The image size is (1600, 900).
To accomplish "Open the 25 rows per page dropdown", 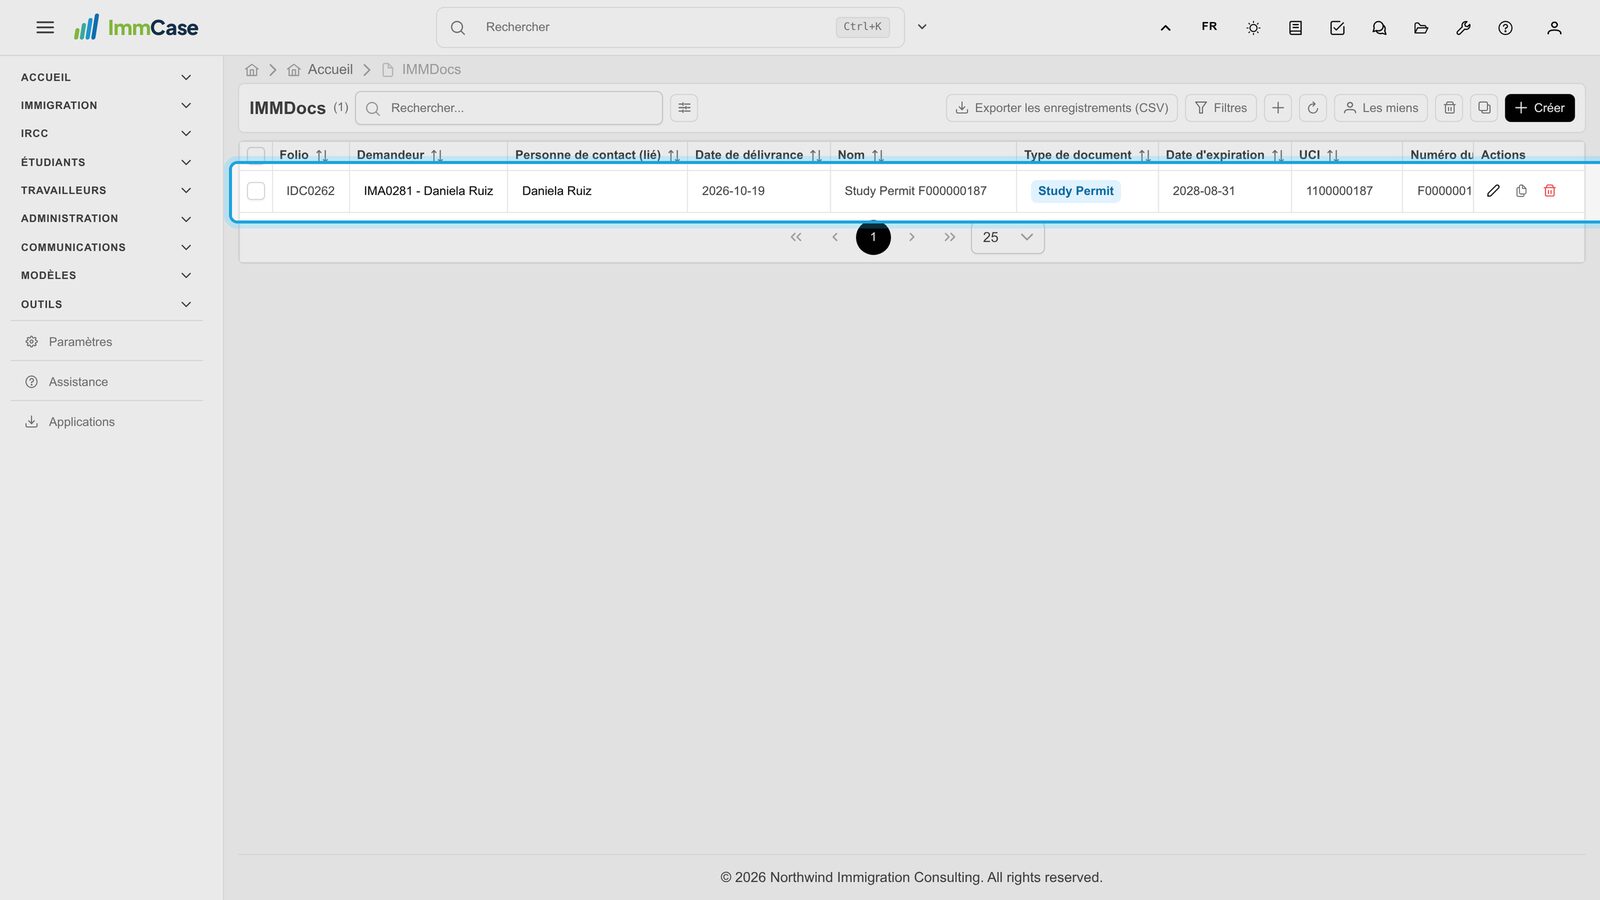I will coord(1007,238).
